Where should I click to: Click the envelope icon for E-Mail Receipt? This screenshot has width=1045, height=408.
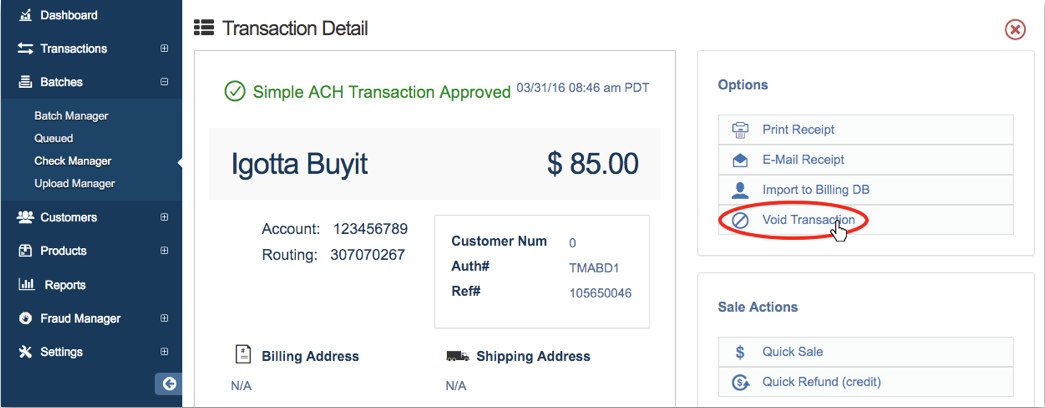pyautogui.click(x=740, y=160)
